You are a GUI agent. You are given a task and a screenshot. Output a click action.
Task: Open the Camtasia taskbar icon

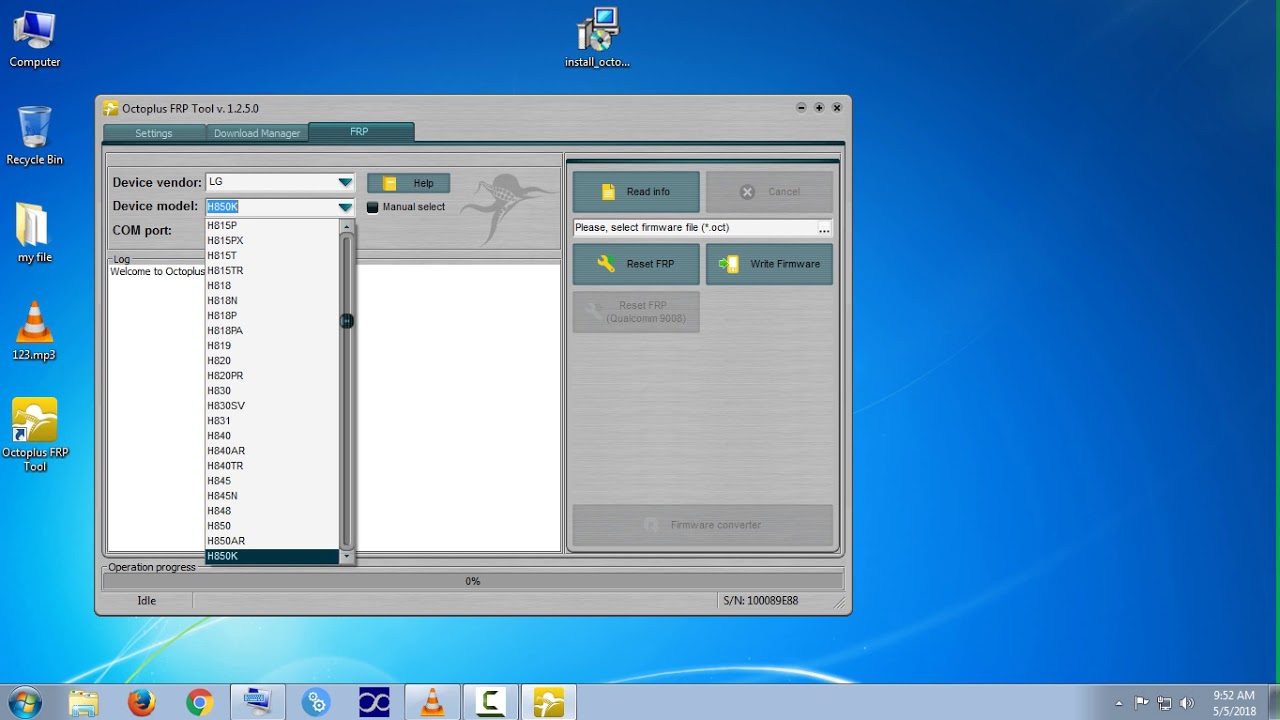pos(490,703)
